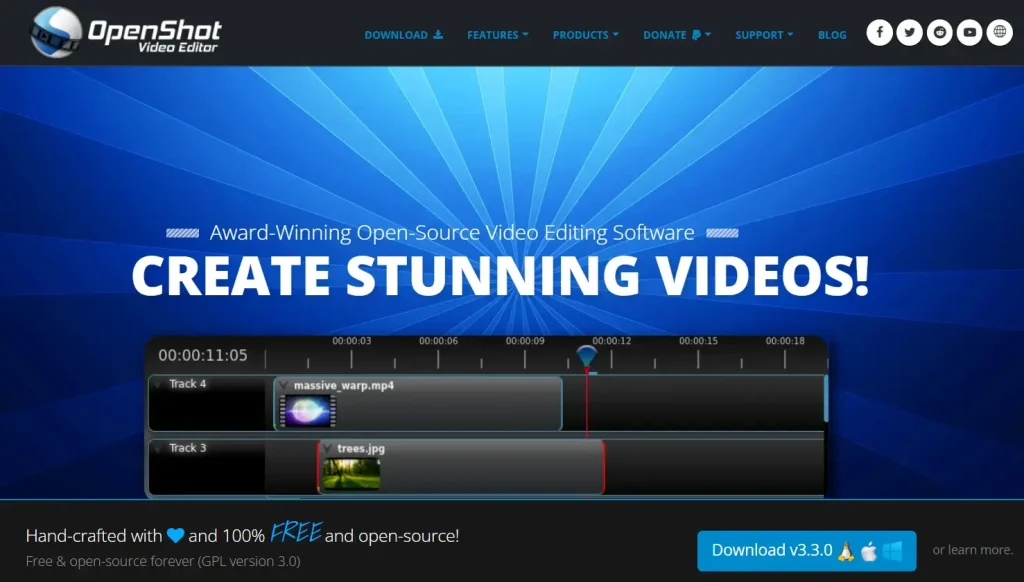
Task: Expand the Products dropdown menu
Action: [585, 35]
